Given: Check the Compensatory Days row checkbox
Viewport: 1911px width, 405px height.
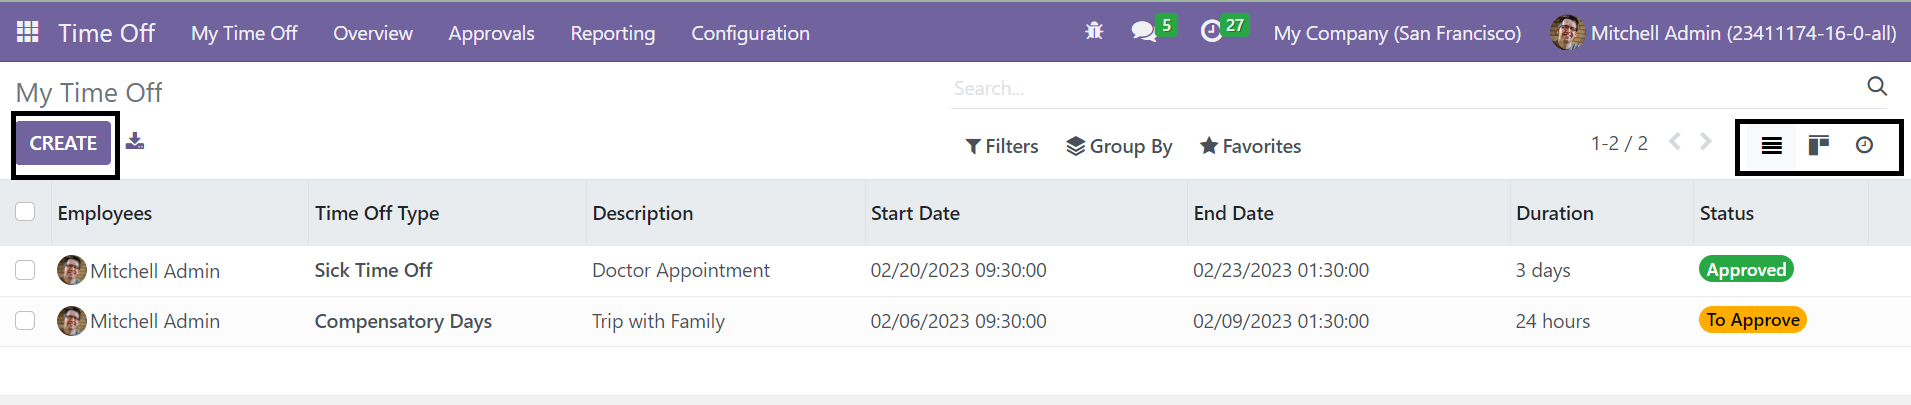Looking at the screenshot, I should point(25,321).
